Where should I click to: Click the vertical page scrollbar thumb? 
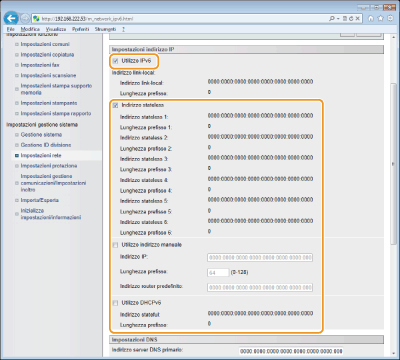393,163
